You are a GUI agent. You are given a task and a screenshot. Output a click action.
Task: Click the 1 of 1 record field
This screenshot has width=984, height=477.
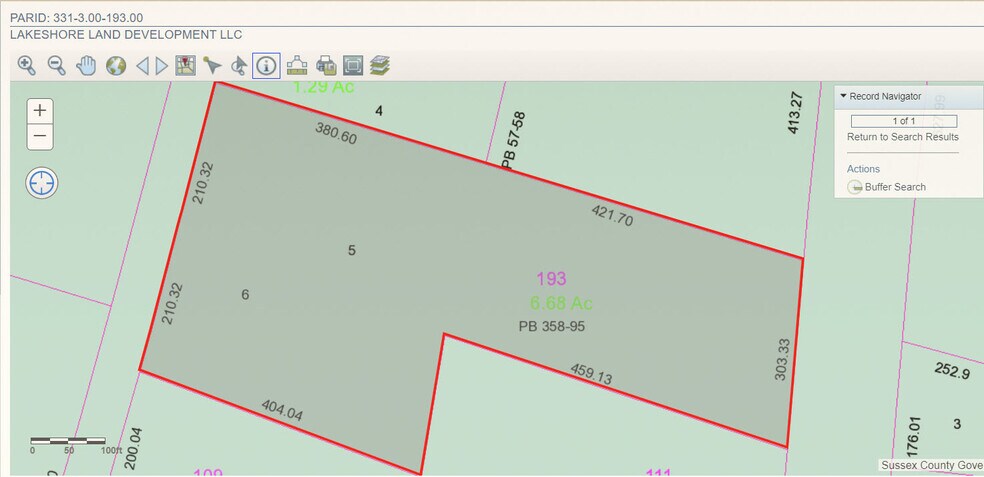(903, 121)
